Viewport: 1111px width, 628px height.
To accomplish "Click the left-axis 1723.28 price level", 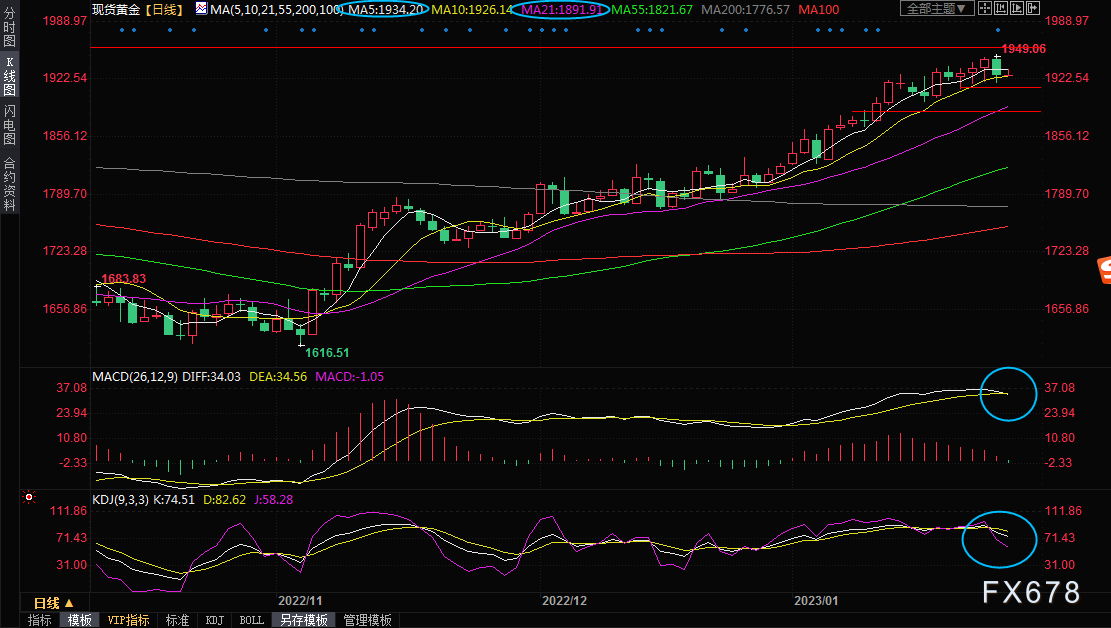I will coord(65,250).
